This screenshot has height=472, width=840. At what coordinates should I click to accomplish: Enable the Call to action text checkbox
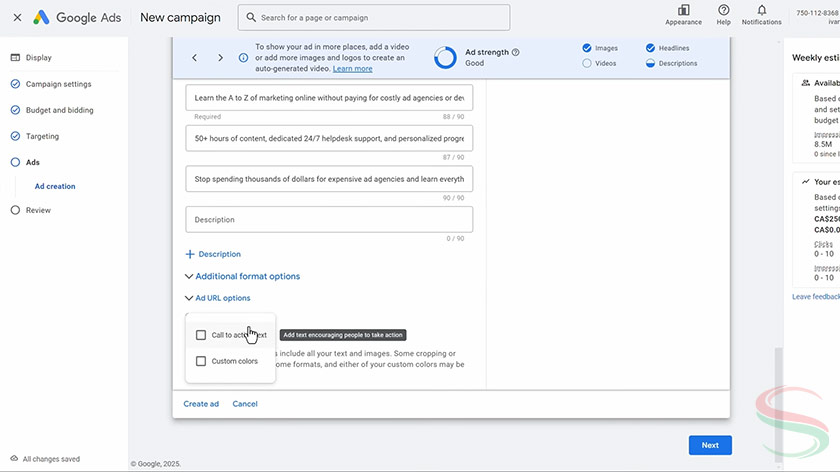[201, 335]
